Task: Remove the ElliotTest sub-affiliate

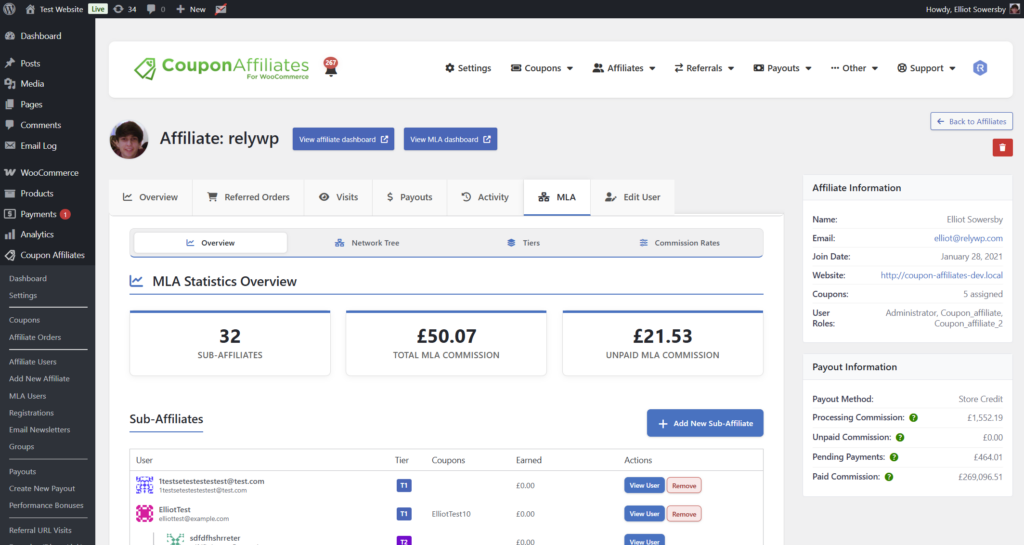Action: pyautogui.click(x=684, y=514)
